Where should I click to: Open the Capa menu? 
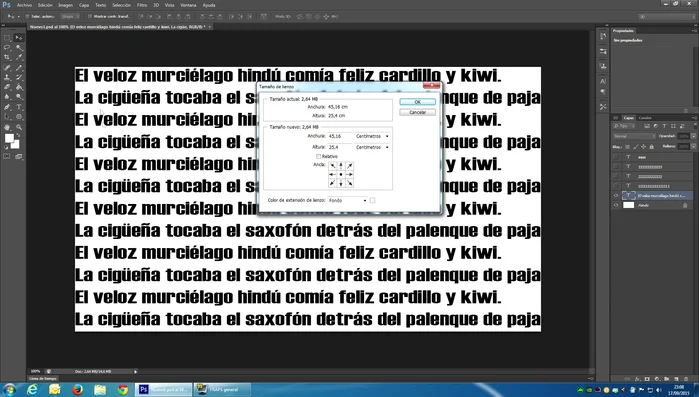point(84,5)
